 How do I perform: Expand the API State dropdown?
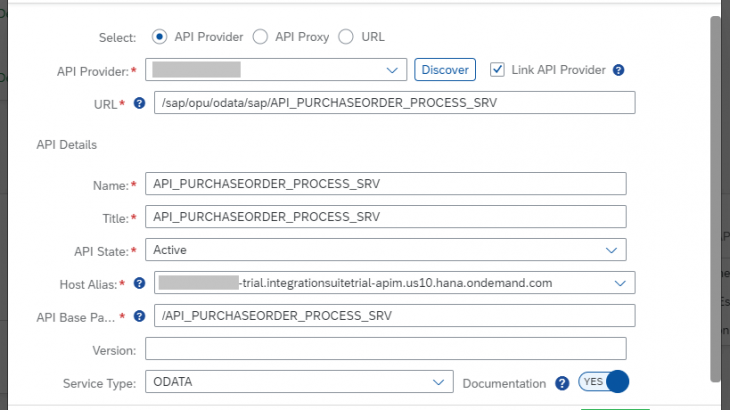pos(611,250)
